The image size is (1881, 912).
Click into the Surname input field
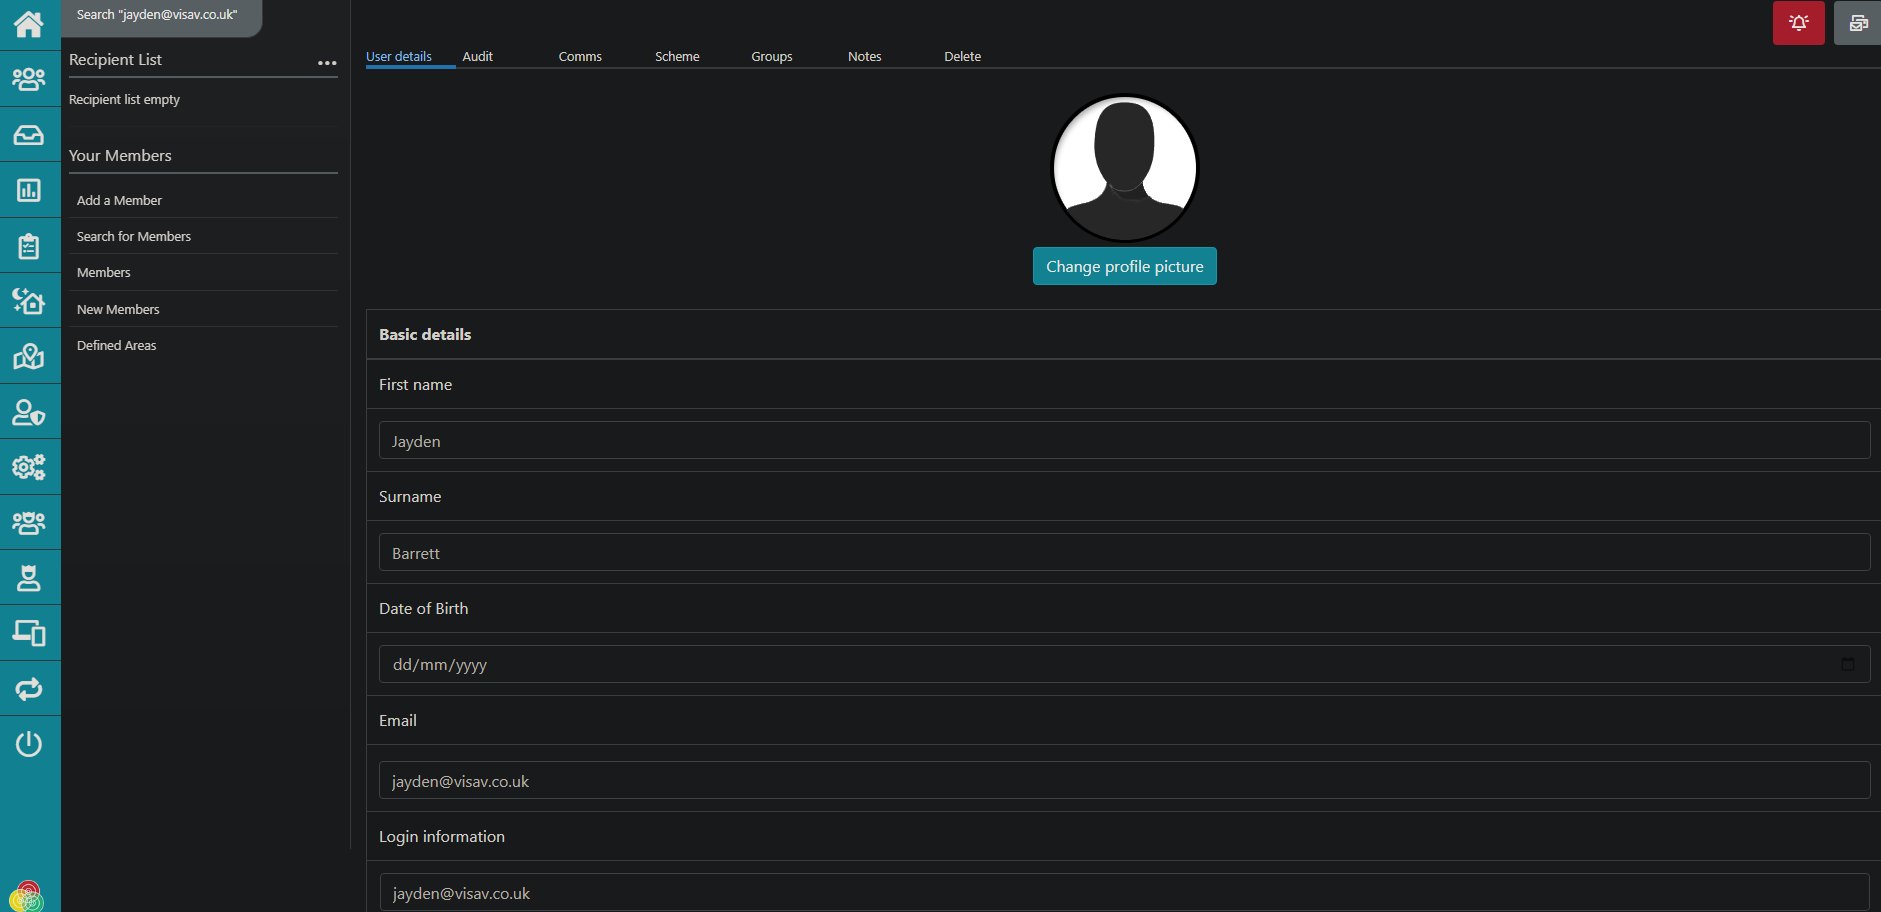[1124, 553]
